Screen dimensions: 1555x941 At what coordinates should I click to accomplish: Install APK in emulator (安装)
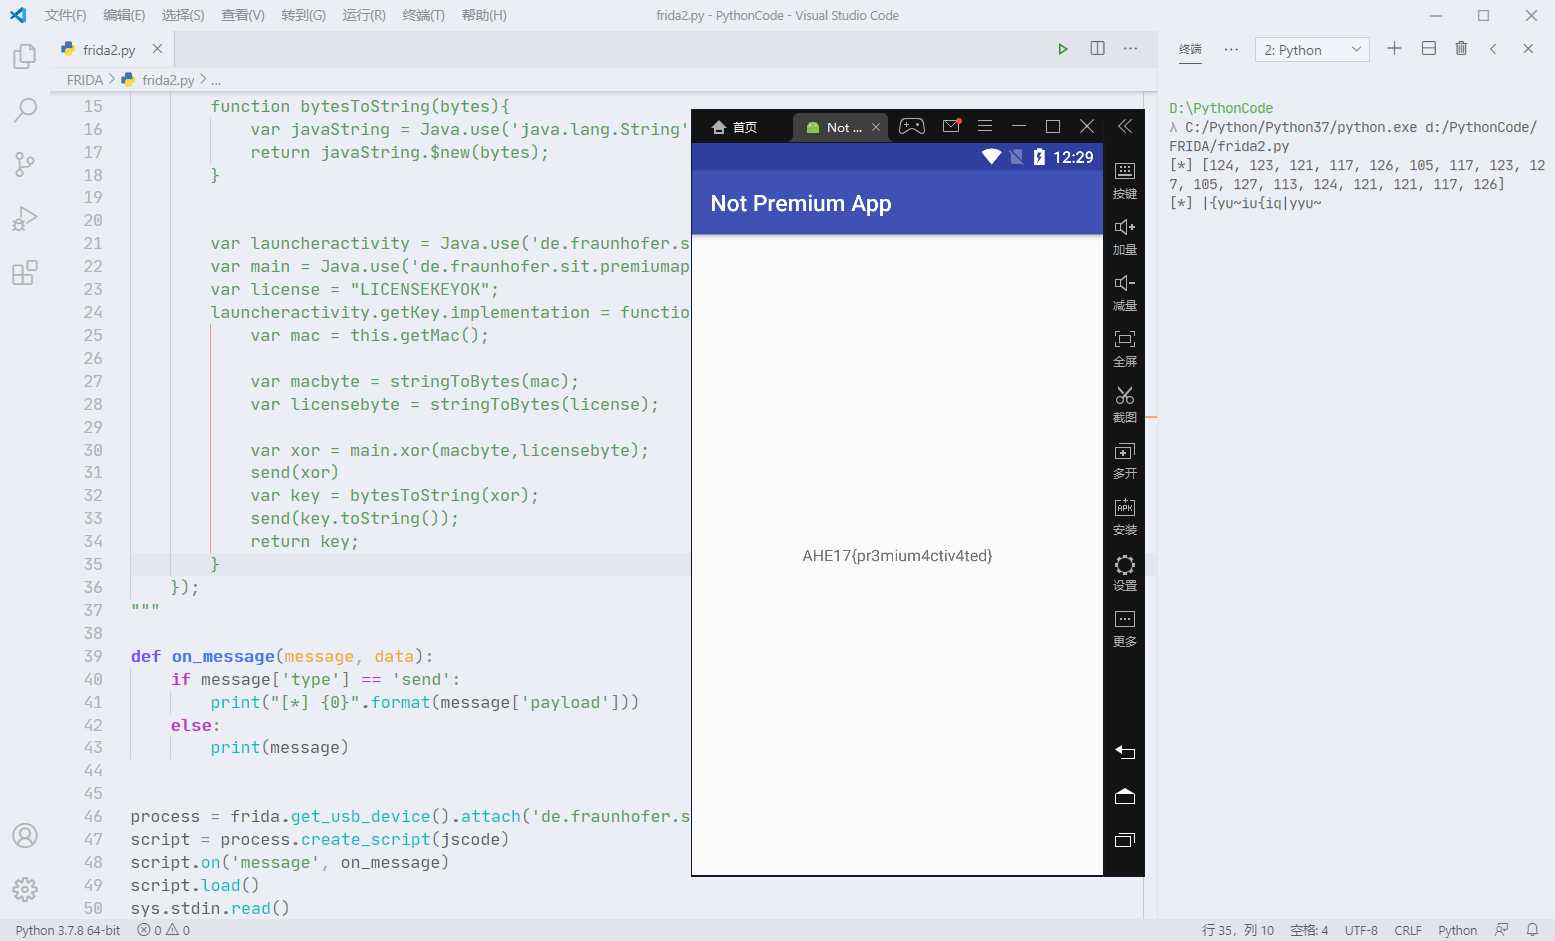(x=1125, y=517)
